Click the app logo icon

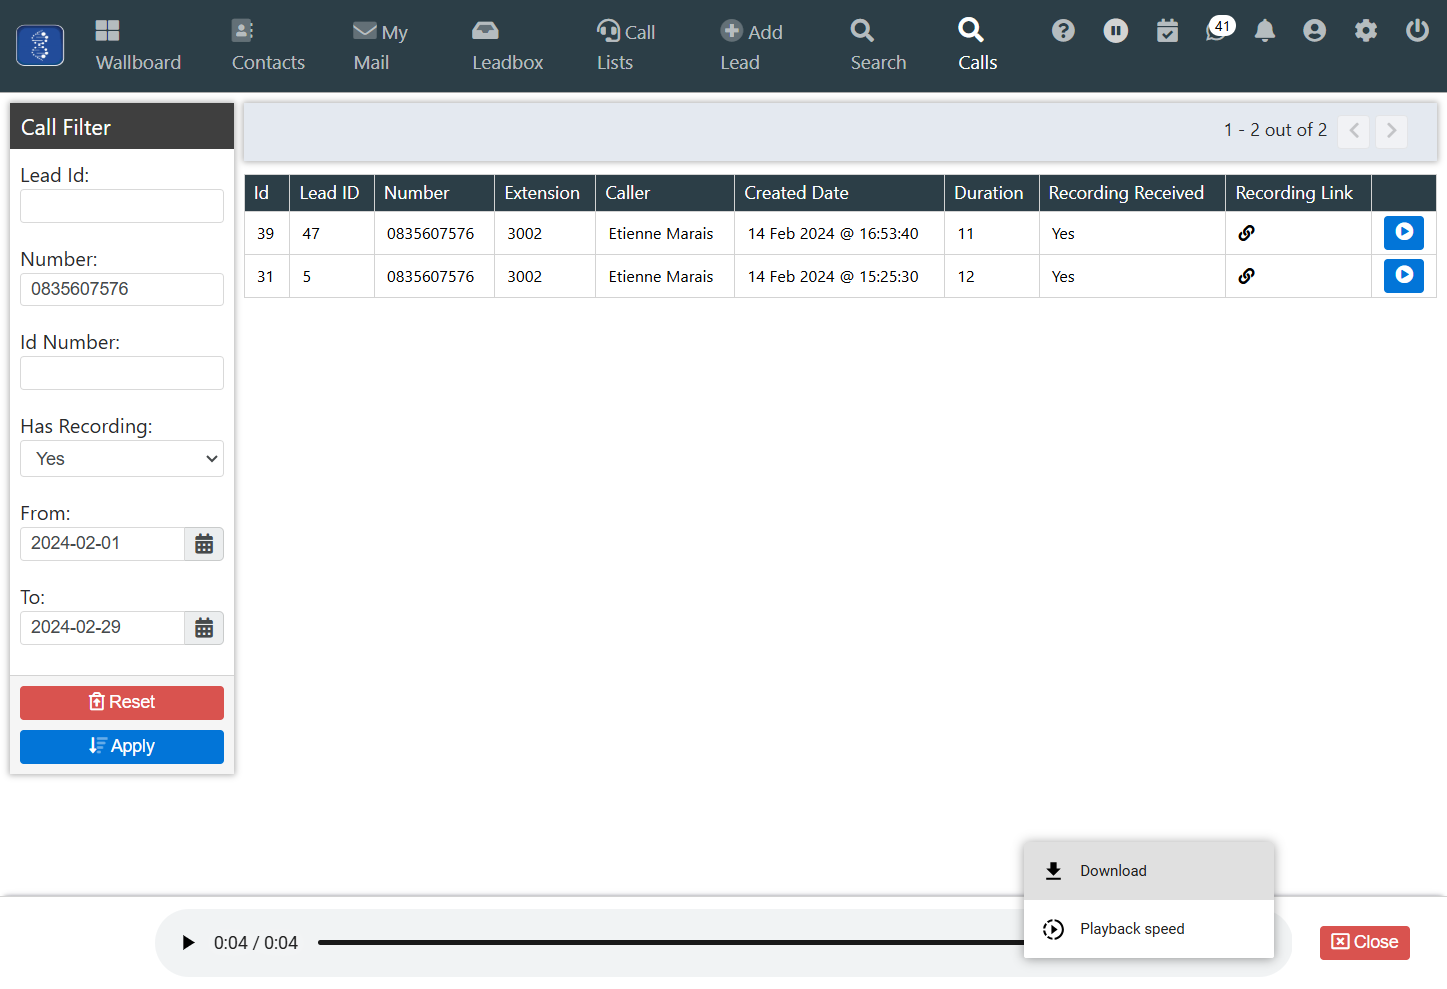click(40, 46)
